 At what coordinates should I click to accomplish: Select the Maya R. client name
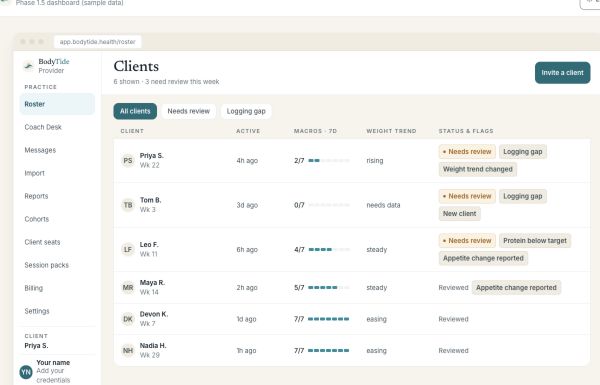coord(152,282)
